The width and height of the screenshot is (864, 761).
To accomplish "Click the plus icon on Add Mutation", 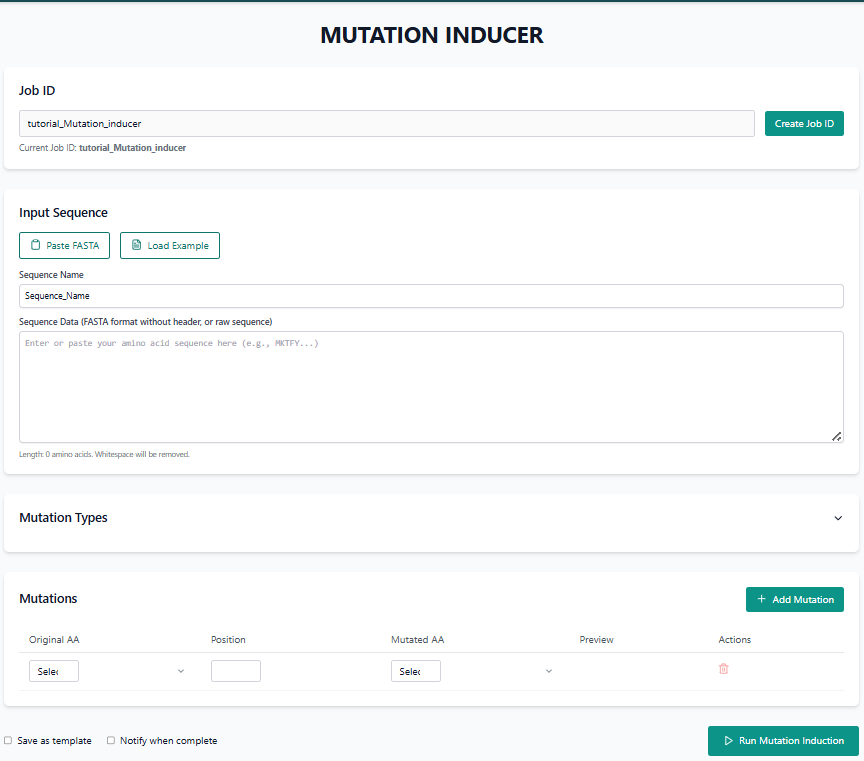I will coord(761,599).
